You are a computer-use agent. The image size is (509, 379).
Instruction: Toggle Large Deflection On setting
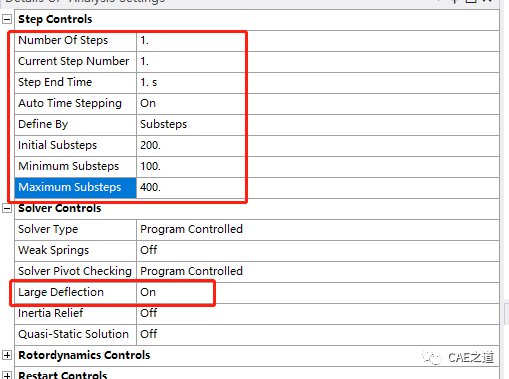click(x=318, y=293)
